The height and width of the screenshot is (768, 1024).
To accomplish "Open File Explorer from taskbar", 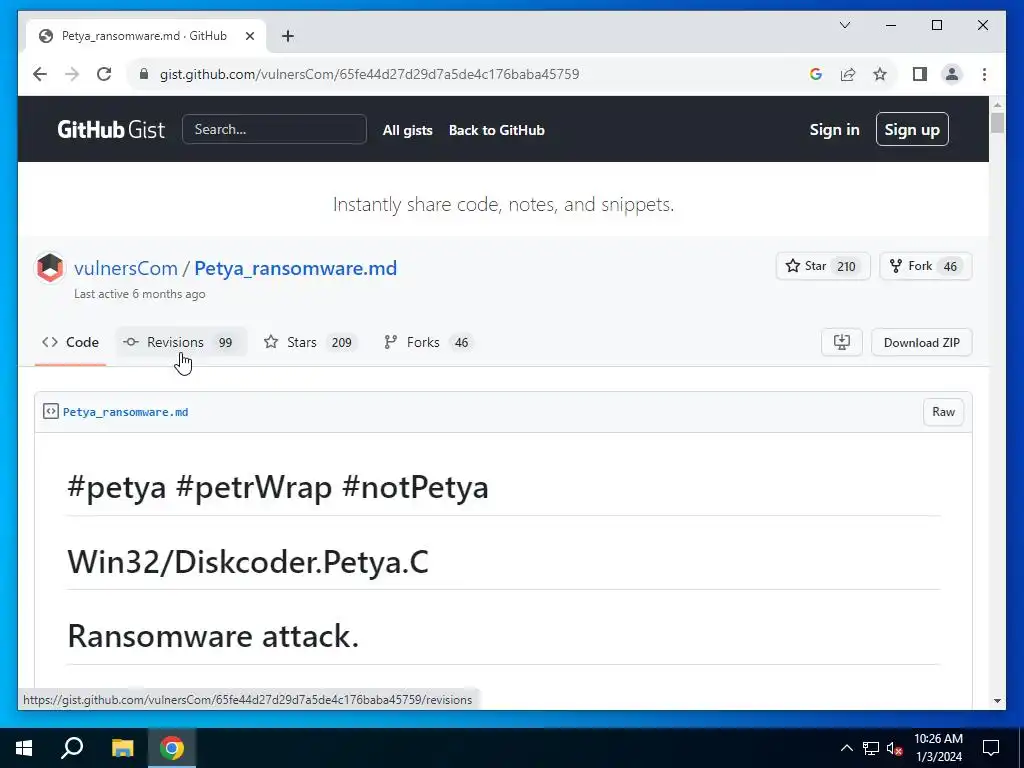I will pos(122,748).
